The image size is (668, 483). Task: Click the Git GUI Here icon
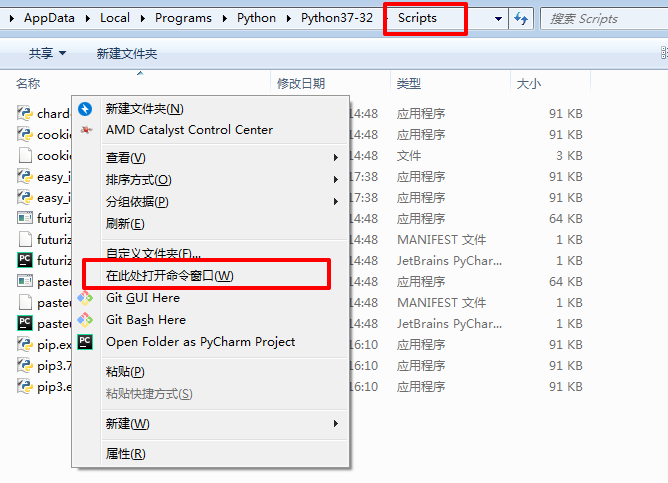pos(86,298)
